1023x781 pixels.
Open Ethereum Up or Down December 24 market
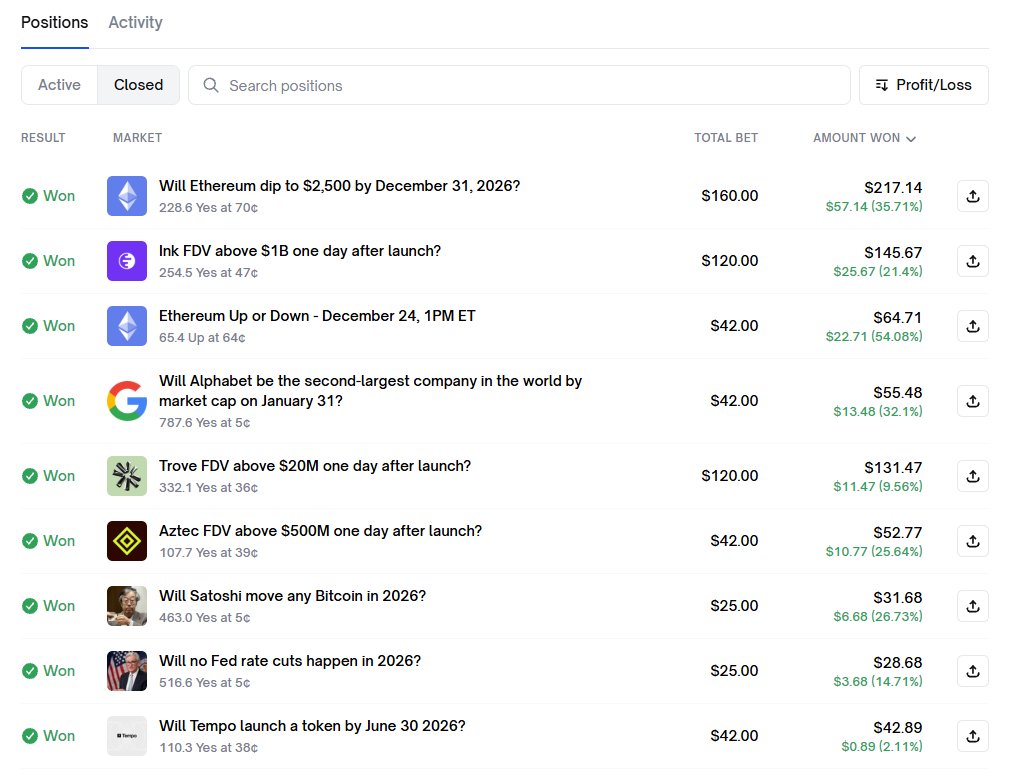[x=317, y=316]
